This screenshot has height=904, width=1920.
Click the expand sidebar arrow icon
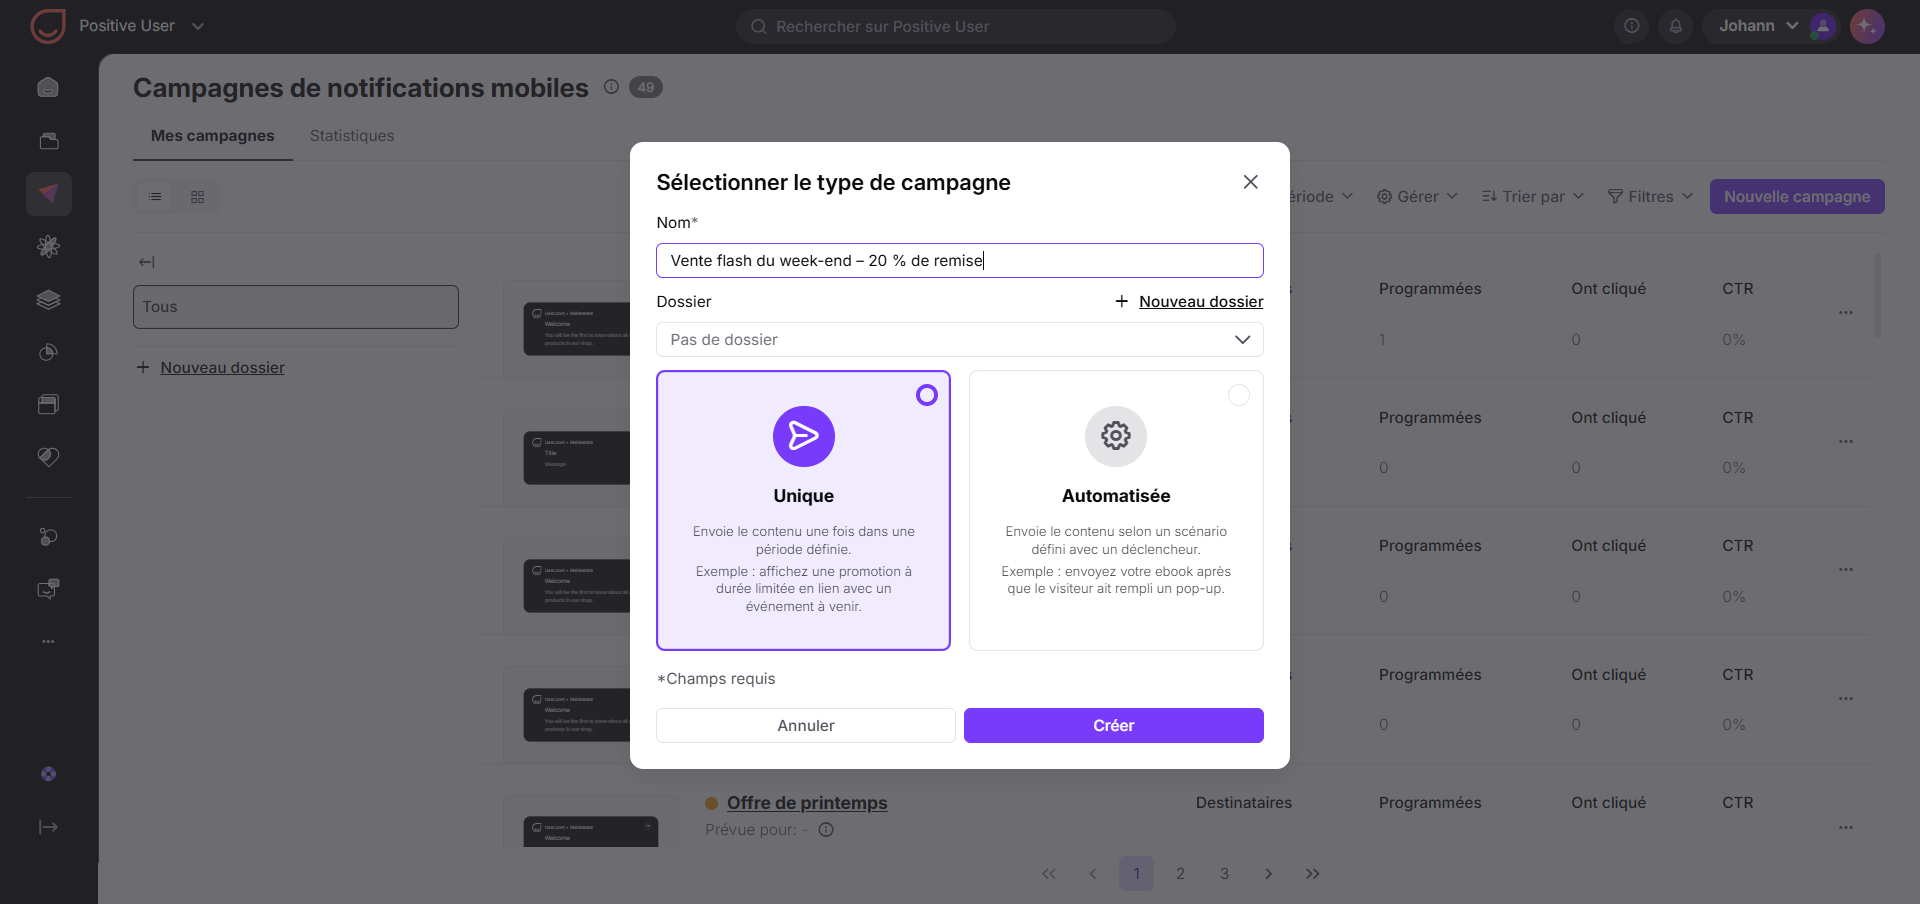click(48, 827)
